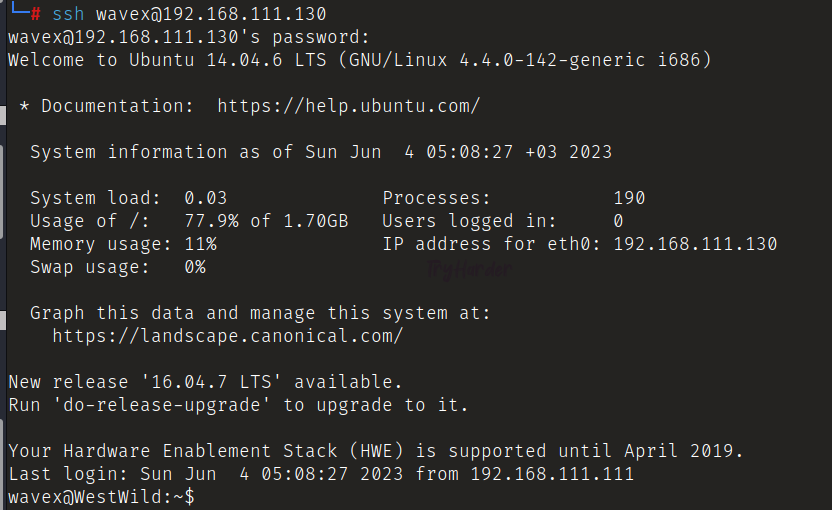Click the eth0 IP address 192.168.111.130
This screenshot has width=832, height=510.
tap(695, 244)
